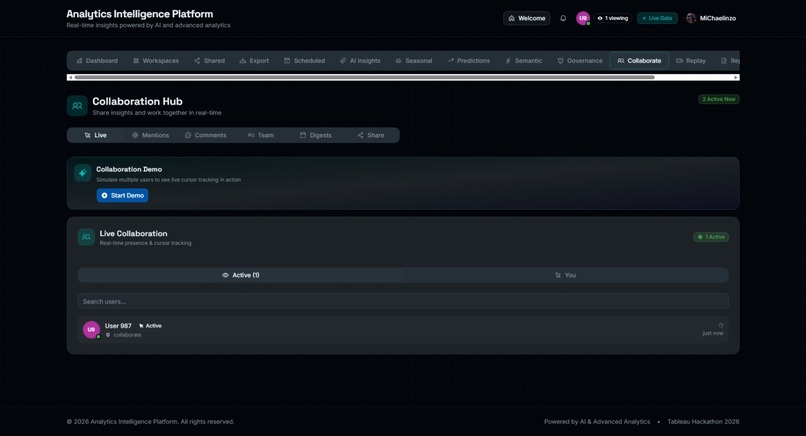Click the User 987 avatar in list
806x436 pixels.
point(91,330)
